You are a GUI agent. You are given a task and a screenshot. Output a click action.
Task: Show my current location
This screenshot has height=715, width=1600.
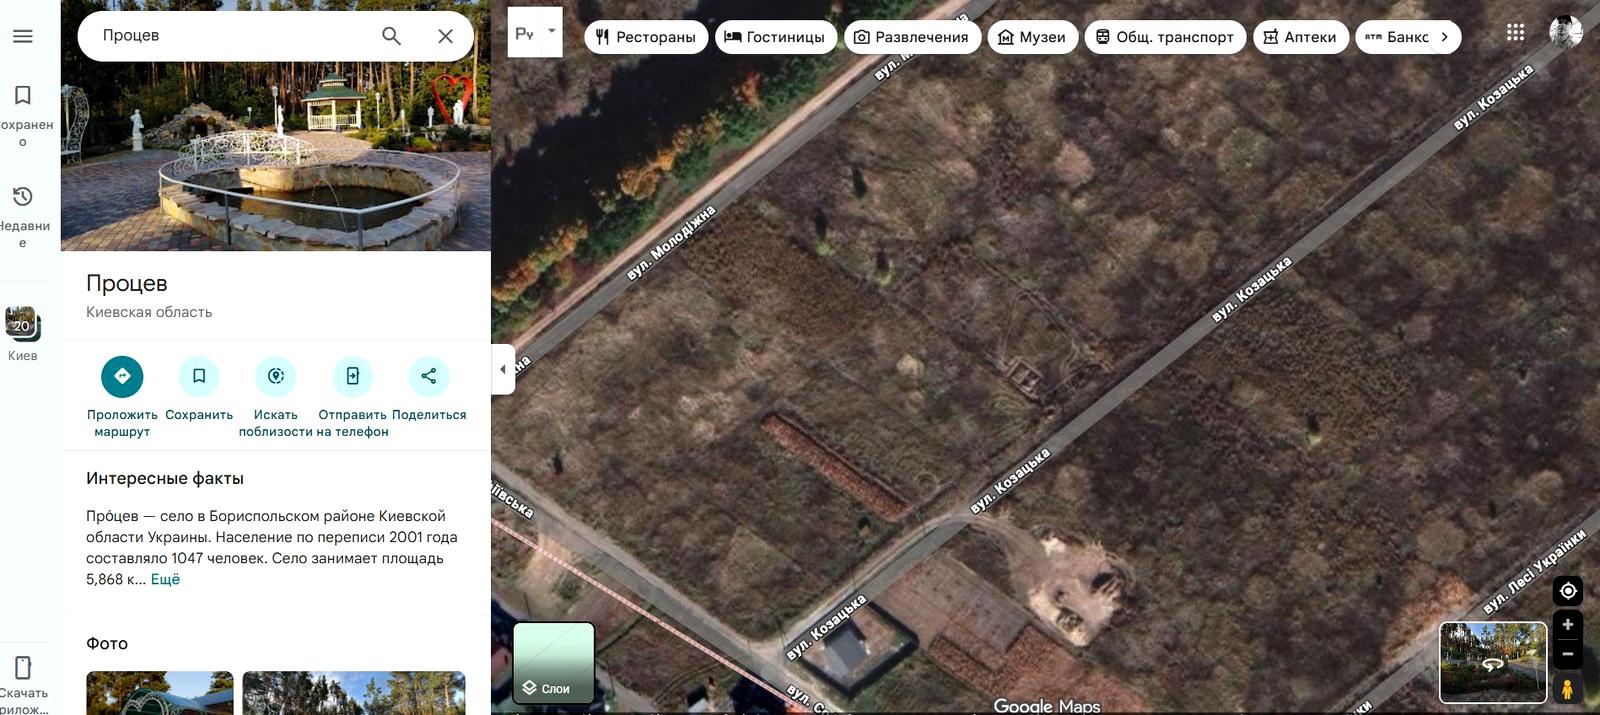click(x=1567, y=591)
